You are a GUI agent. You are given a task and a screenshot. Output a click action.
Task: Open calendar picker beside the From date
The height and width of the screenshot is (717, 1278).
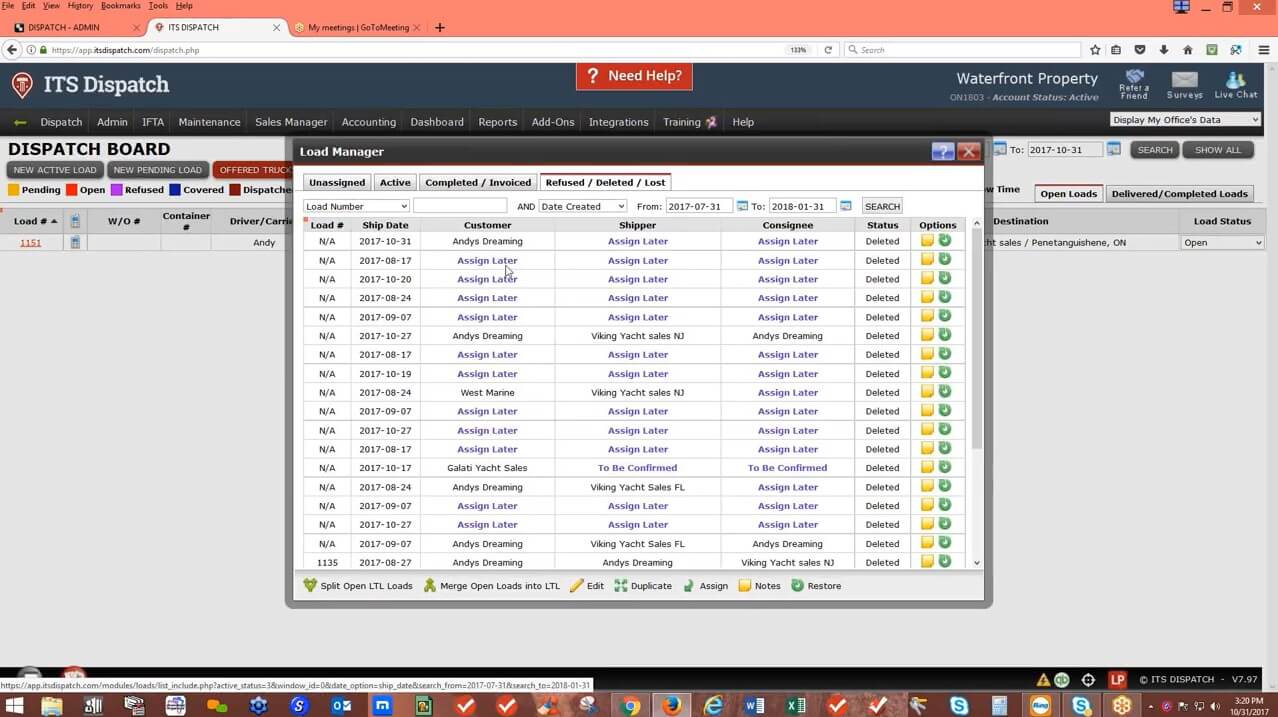pos(742,206)
